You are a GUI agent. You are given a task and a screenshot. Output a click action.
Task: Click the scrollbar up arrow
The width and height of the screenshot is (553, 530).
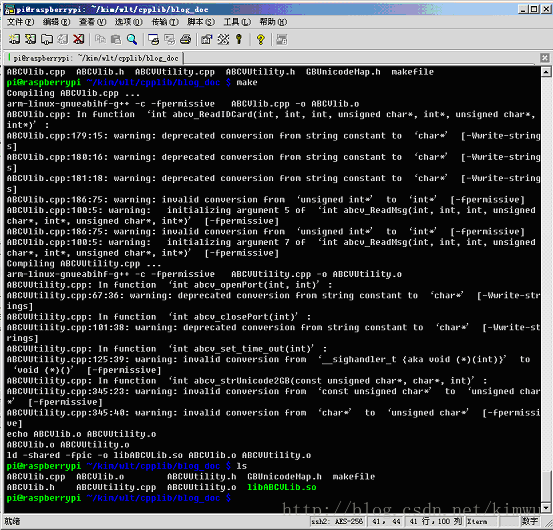(x=546, y=72)
